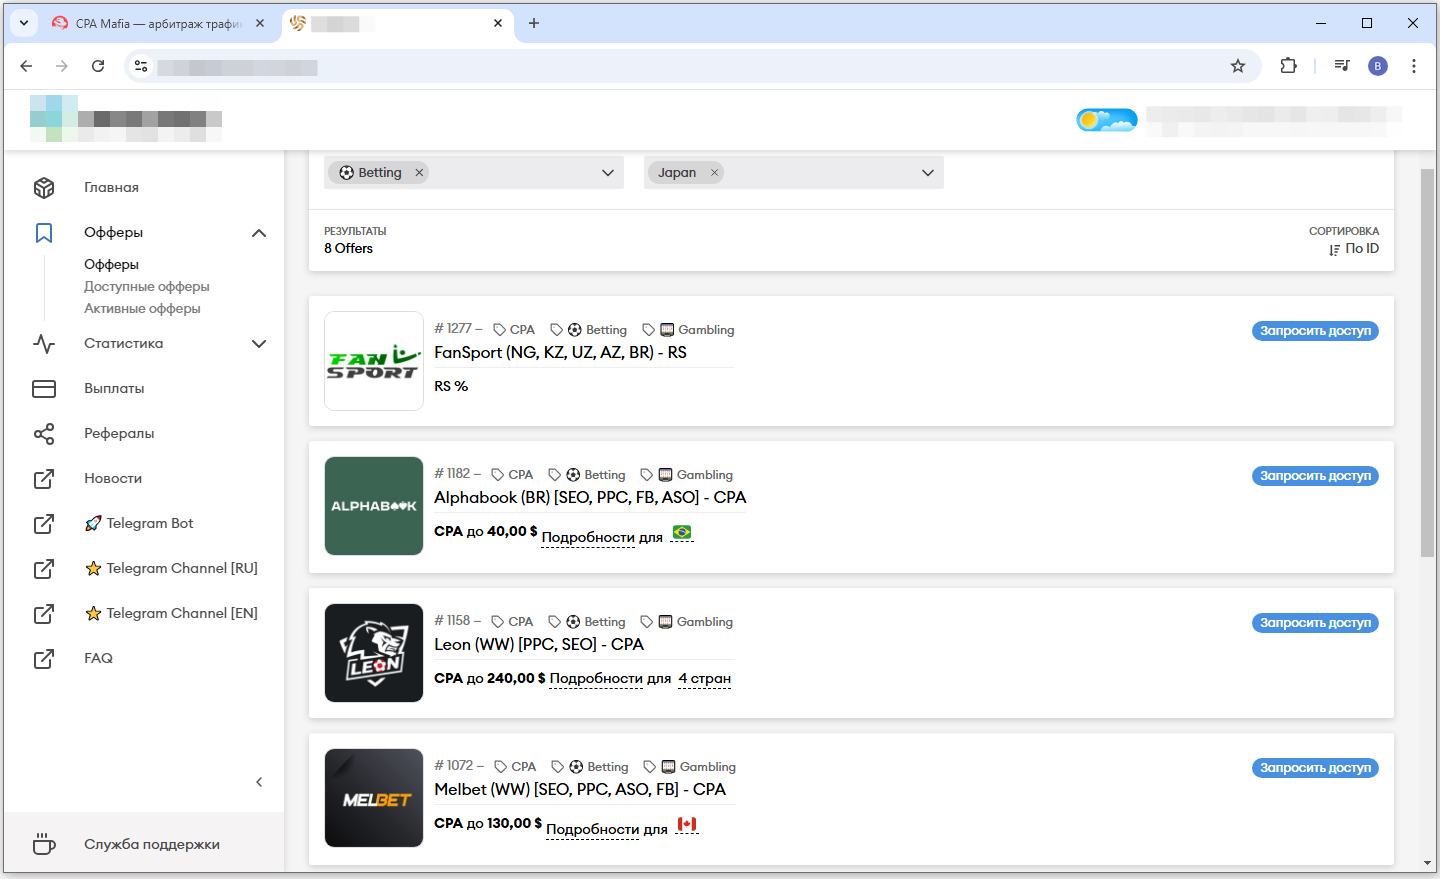Open the Japan country dropdown

coord(928,173)
